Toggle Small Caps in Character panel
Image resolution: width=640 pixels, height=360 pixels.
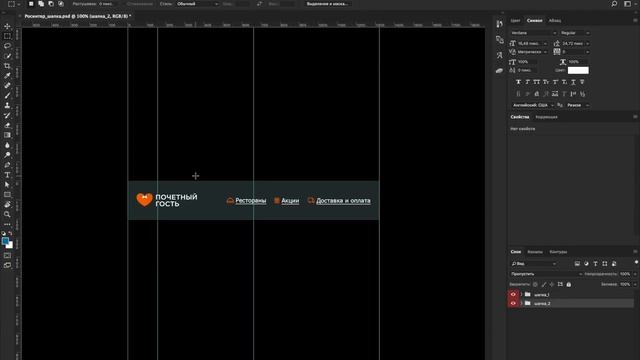click(546, 82)
